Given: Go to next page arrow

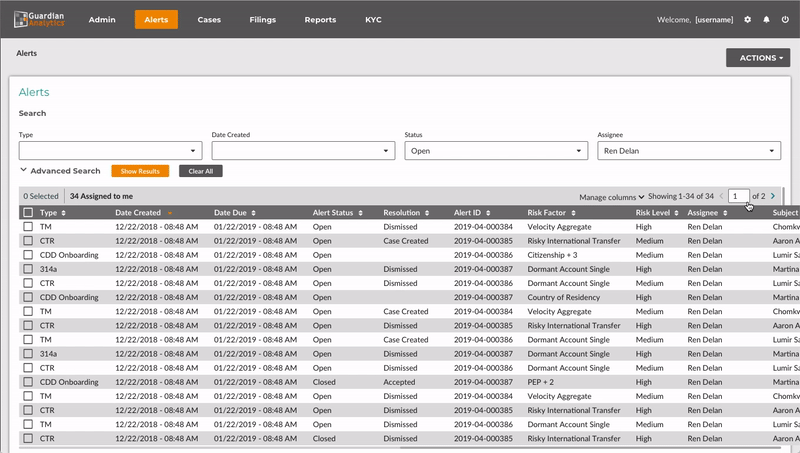Looking at the screenshot, I should pos(773,196).
